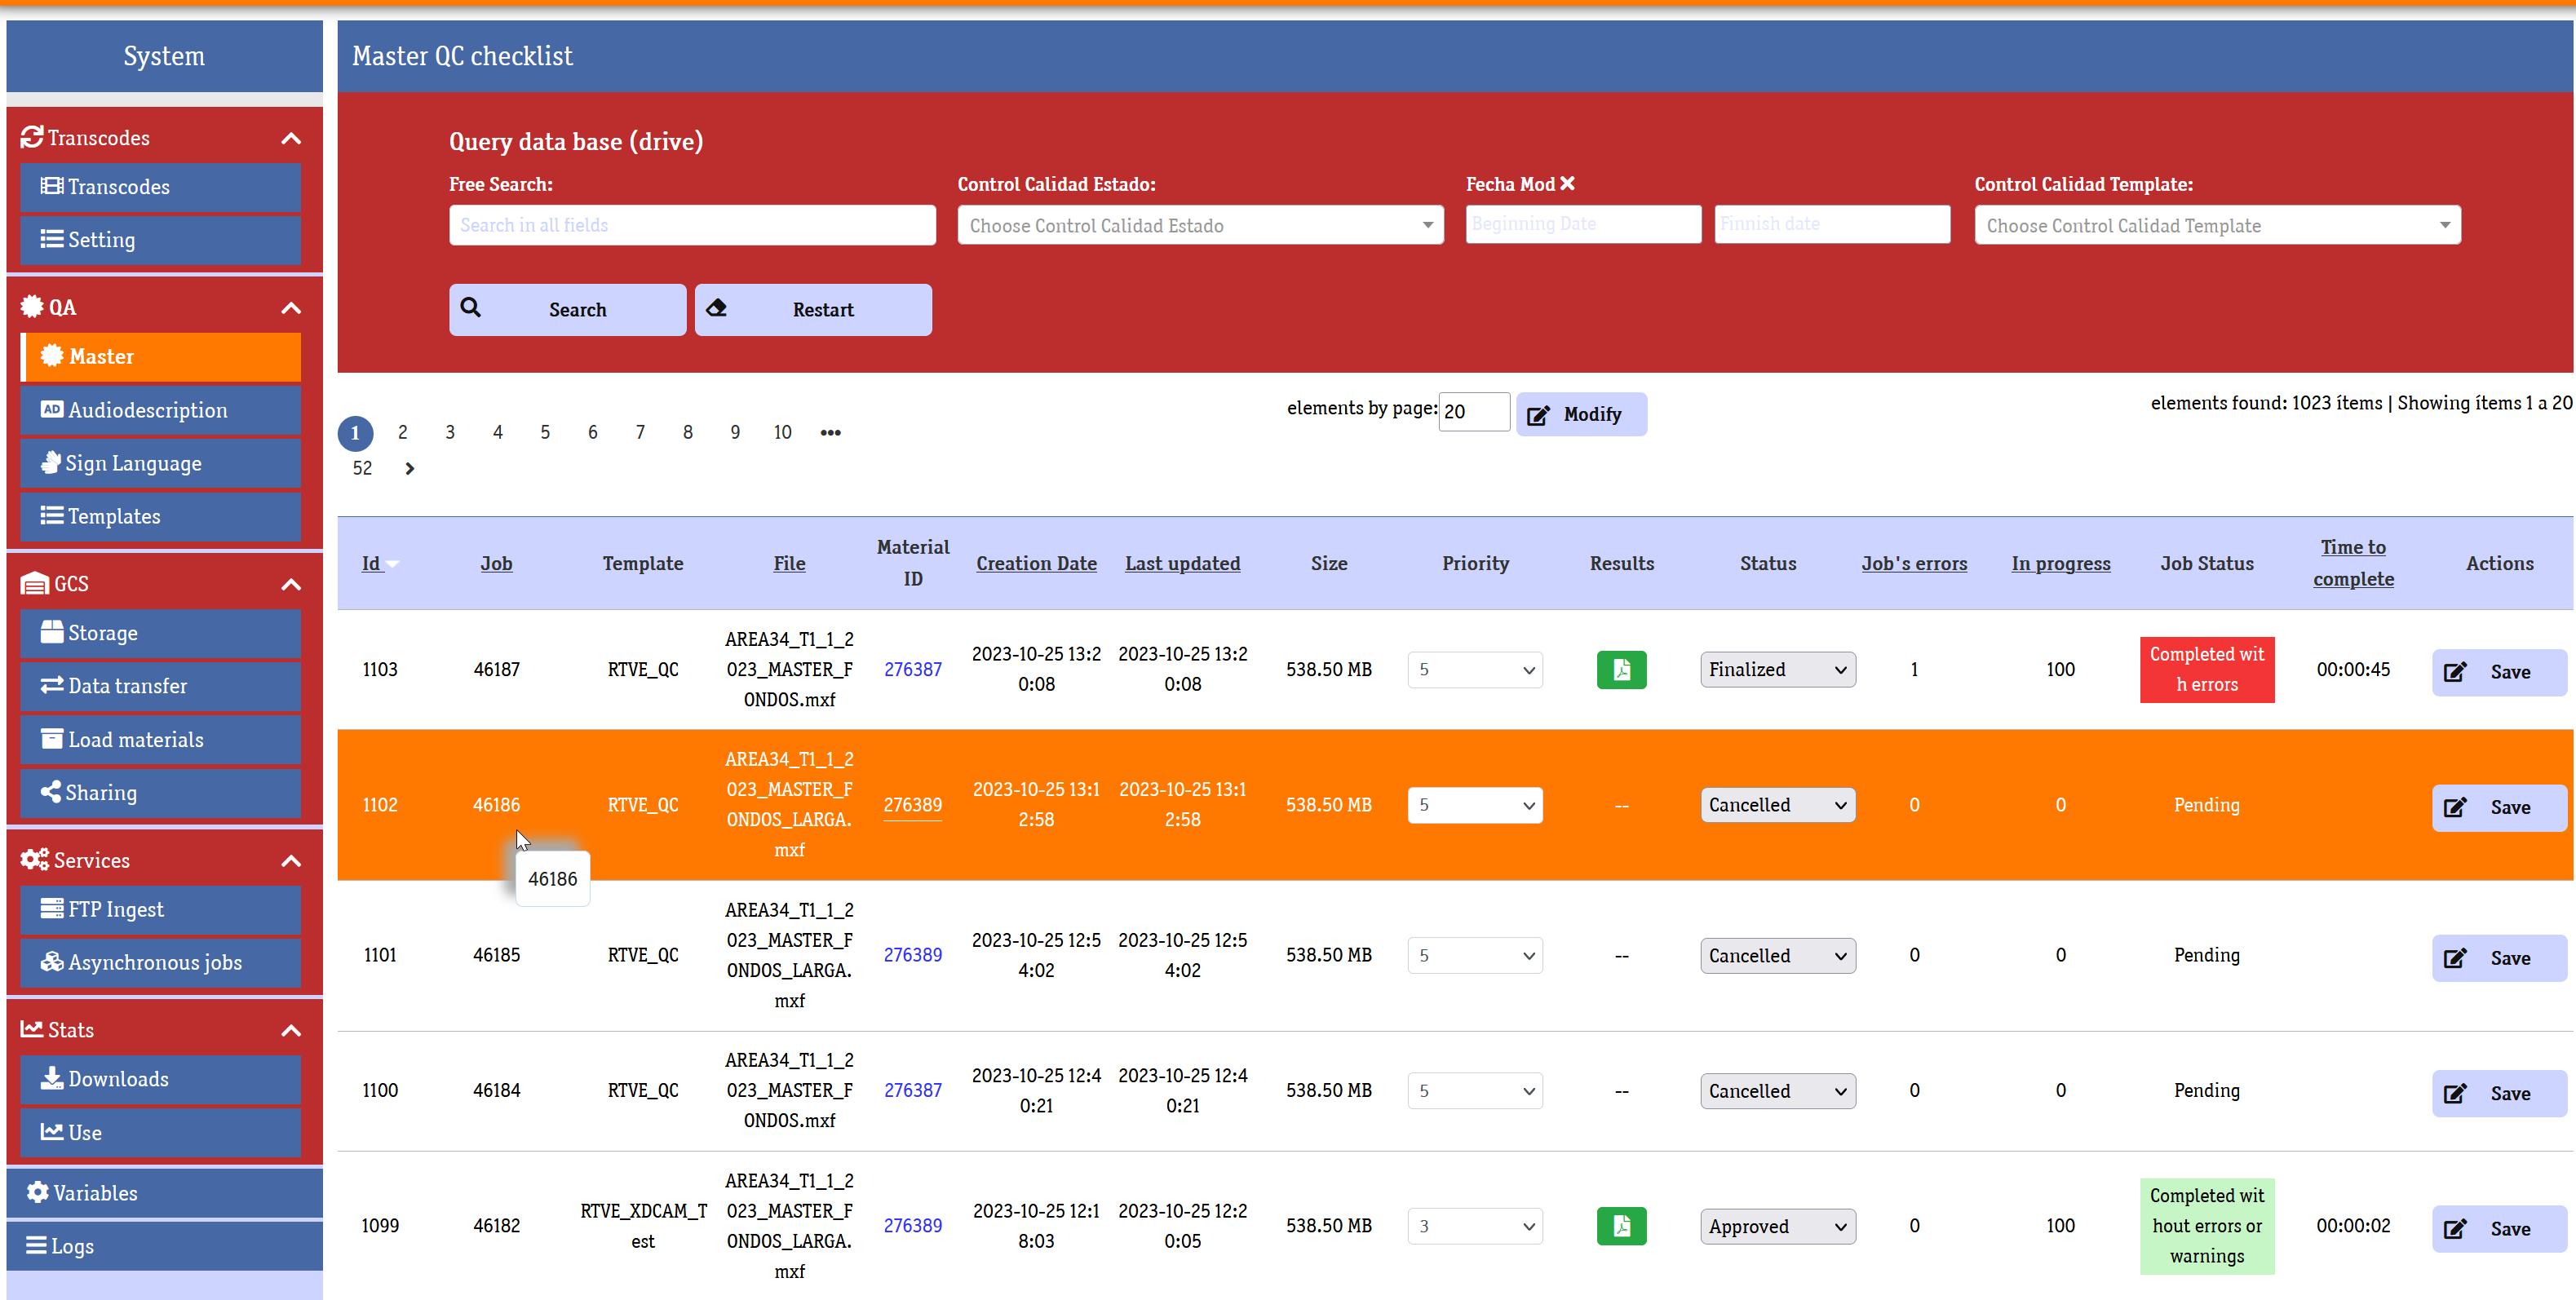This screenshot has height=1300, width=2576.
Task: Open FTP Ingest service
Action: 160,910
